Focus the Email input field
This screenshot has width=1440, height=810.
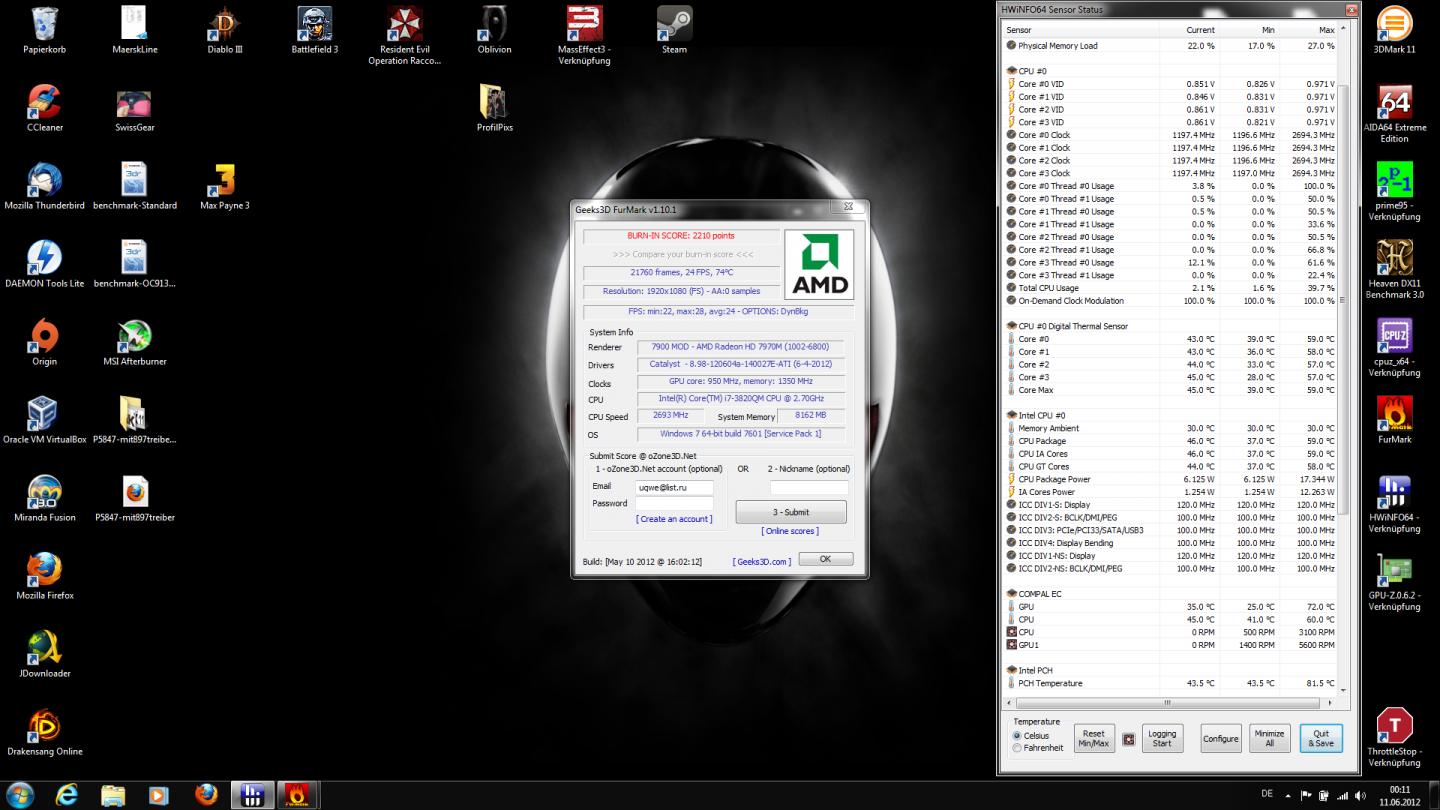(x=674, y=487)
